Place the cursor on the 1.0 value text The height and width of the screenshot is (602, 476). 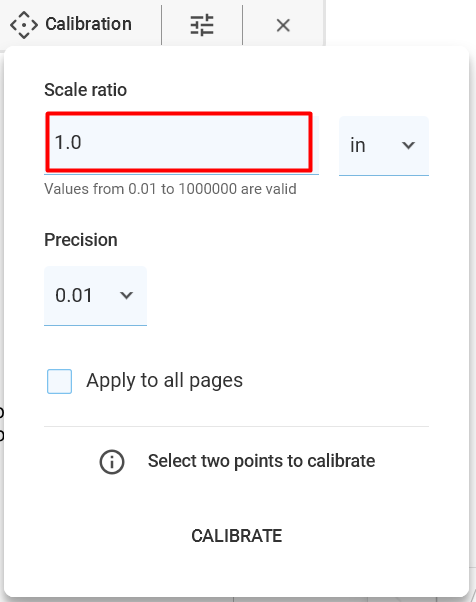[x=68, y=142]
